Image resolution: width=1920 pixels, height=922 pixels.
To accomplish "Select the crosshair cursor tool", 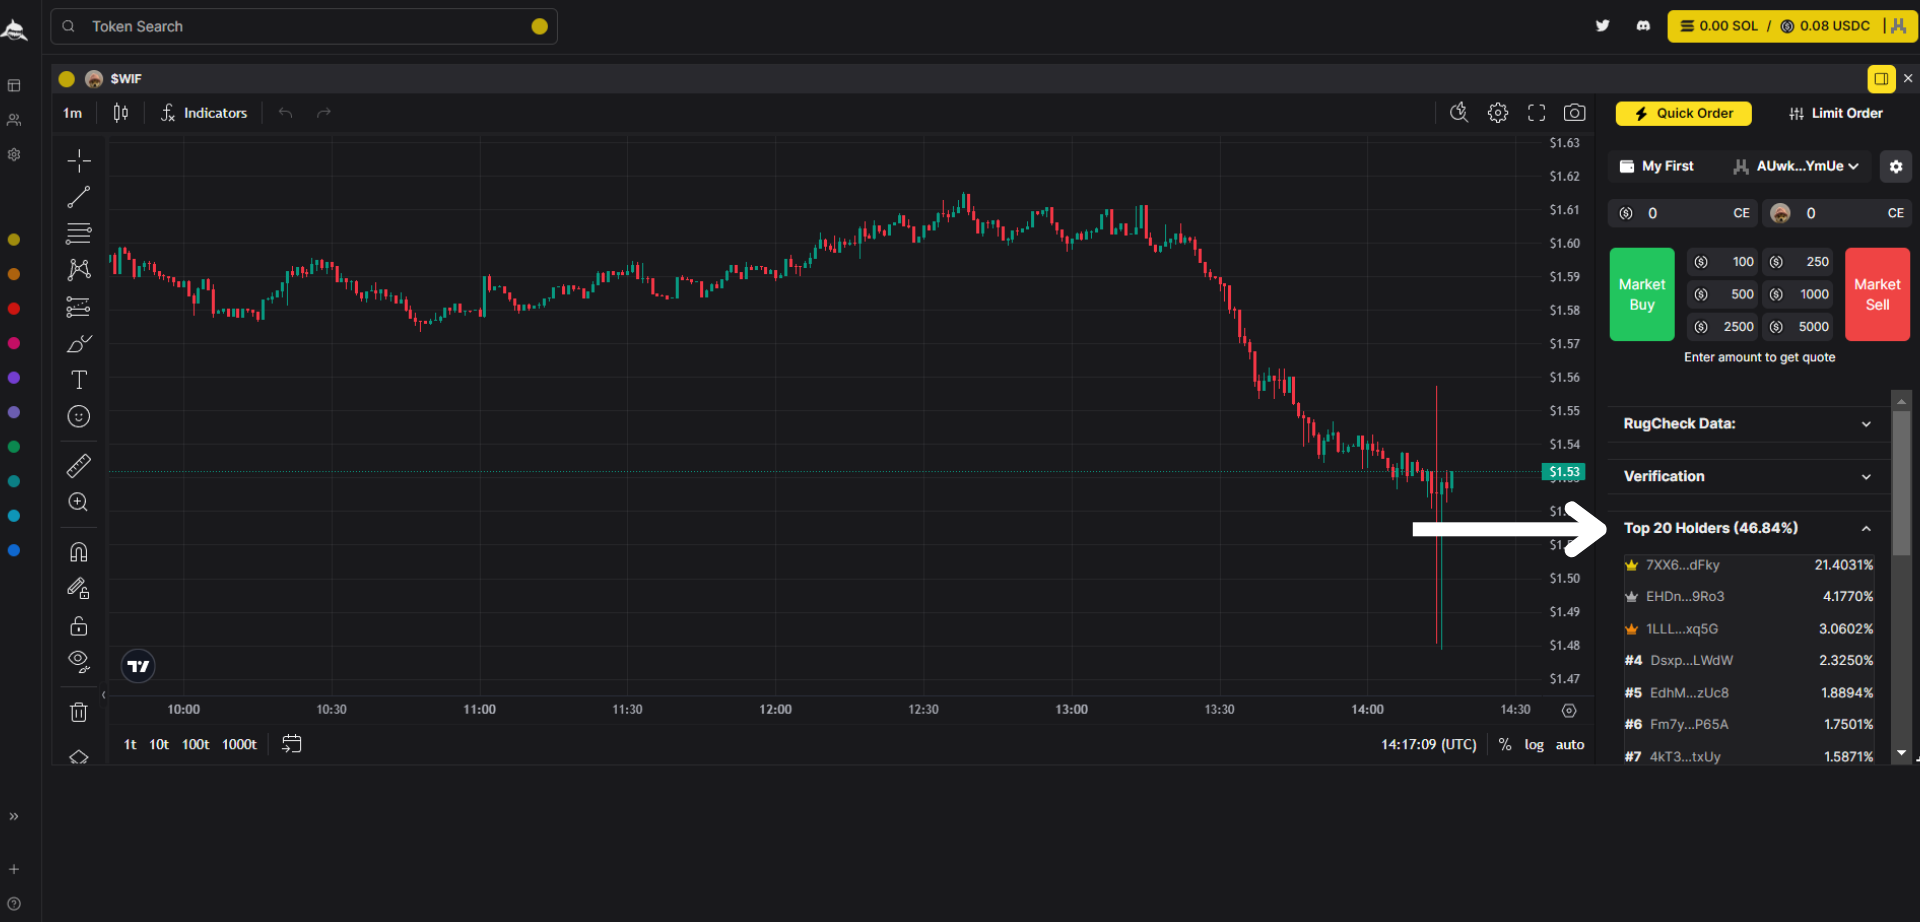I will click(79, 160).
